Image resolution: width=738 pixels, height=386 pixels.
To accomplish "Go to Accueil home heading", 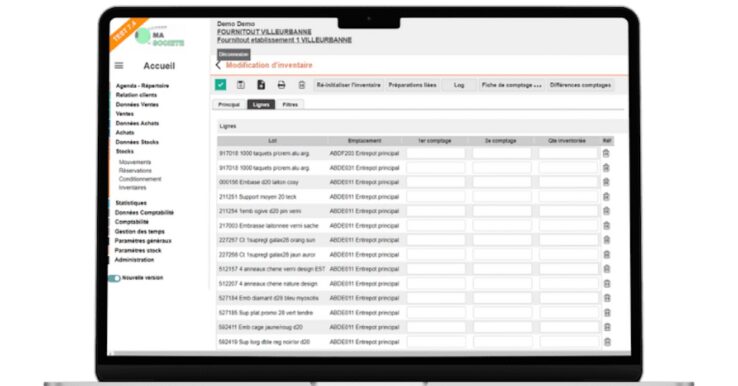I will 159,66.
